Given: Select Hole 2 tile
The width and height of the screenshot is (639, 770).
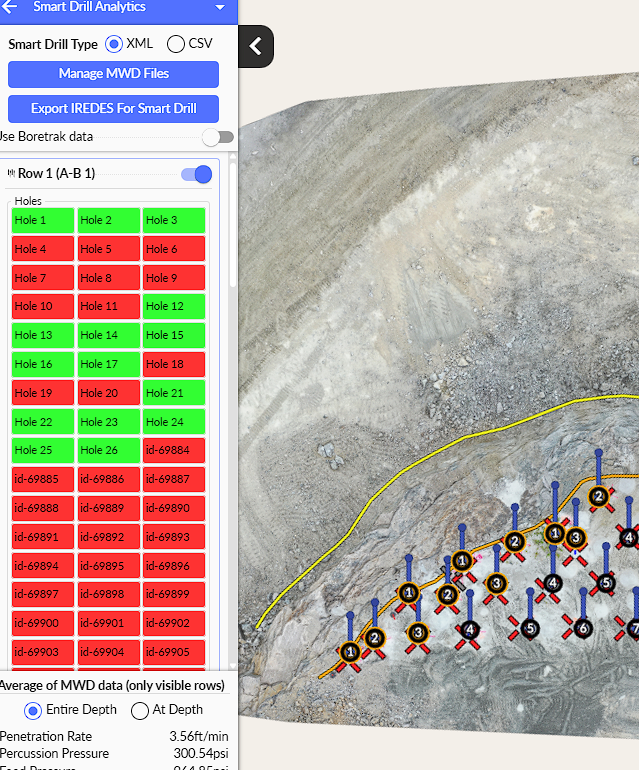Looking at the screenshot, I should tap(109, 220).
